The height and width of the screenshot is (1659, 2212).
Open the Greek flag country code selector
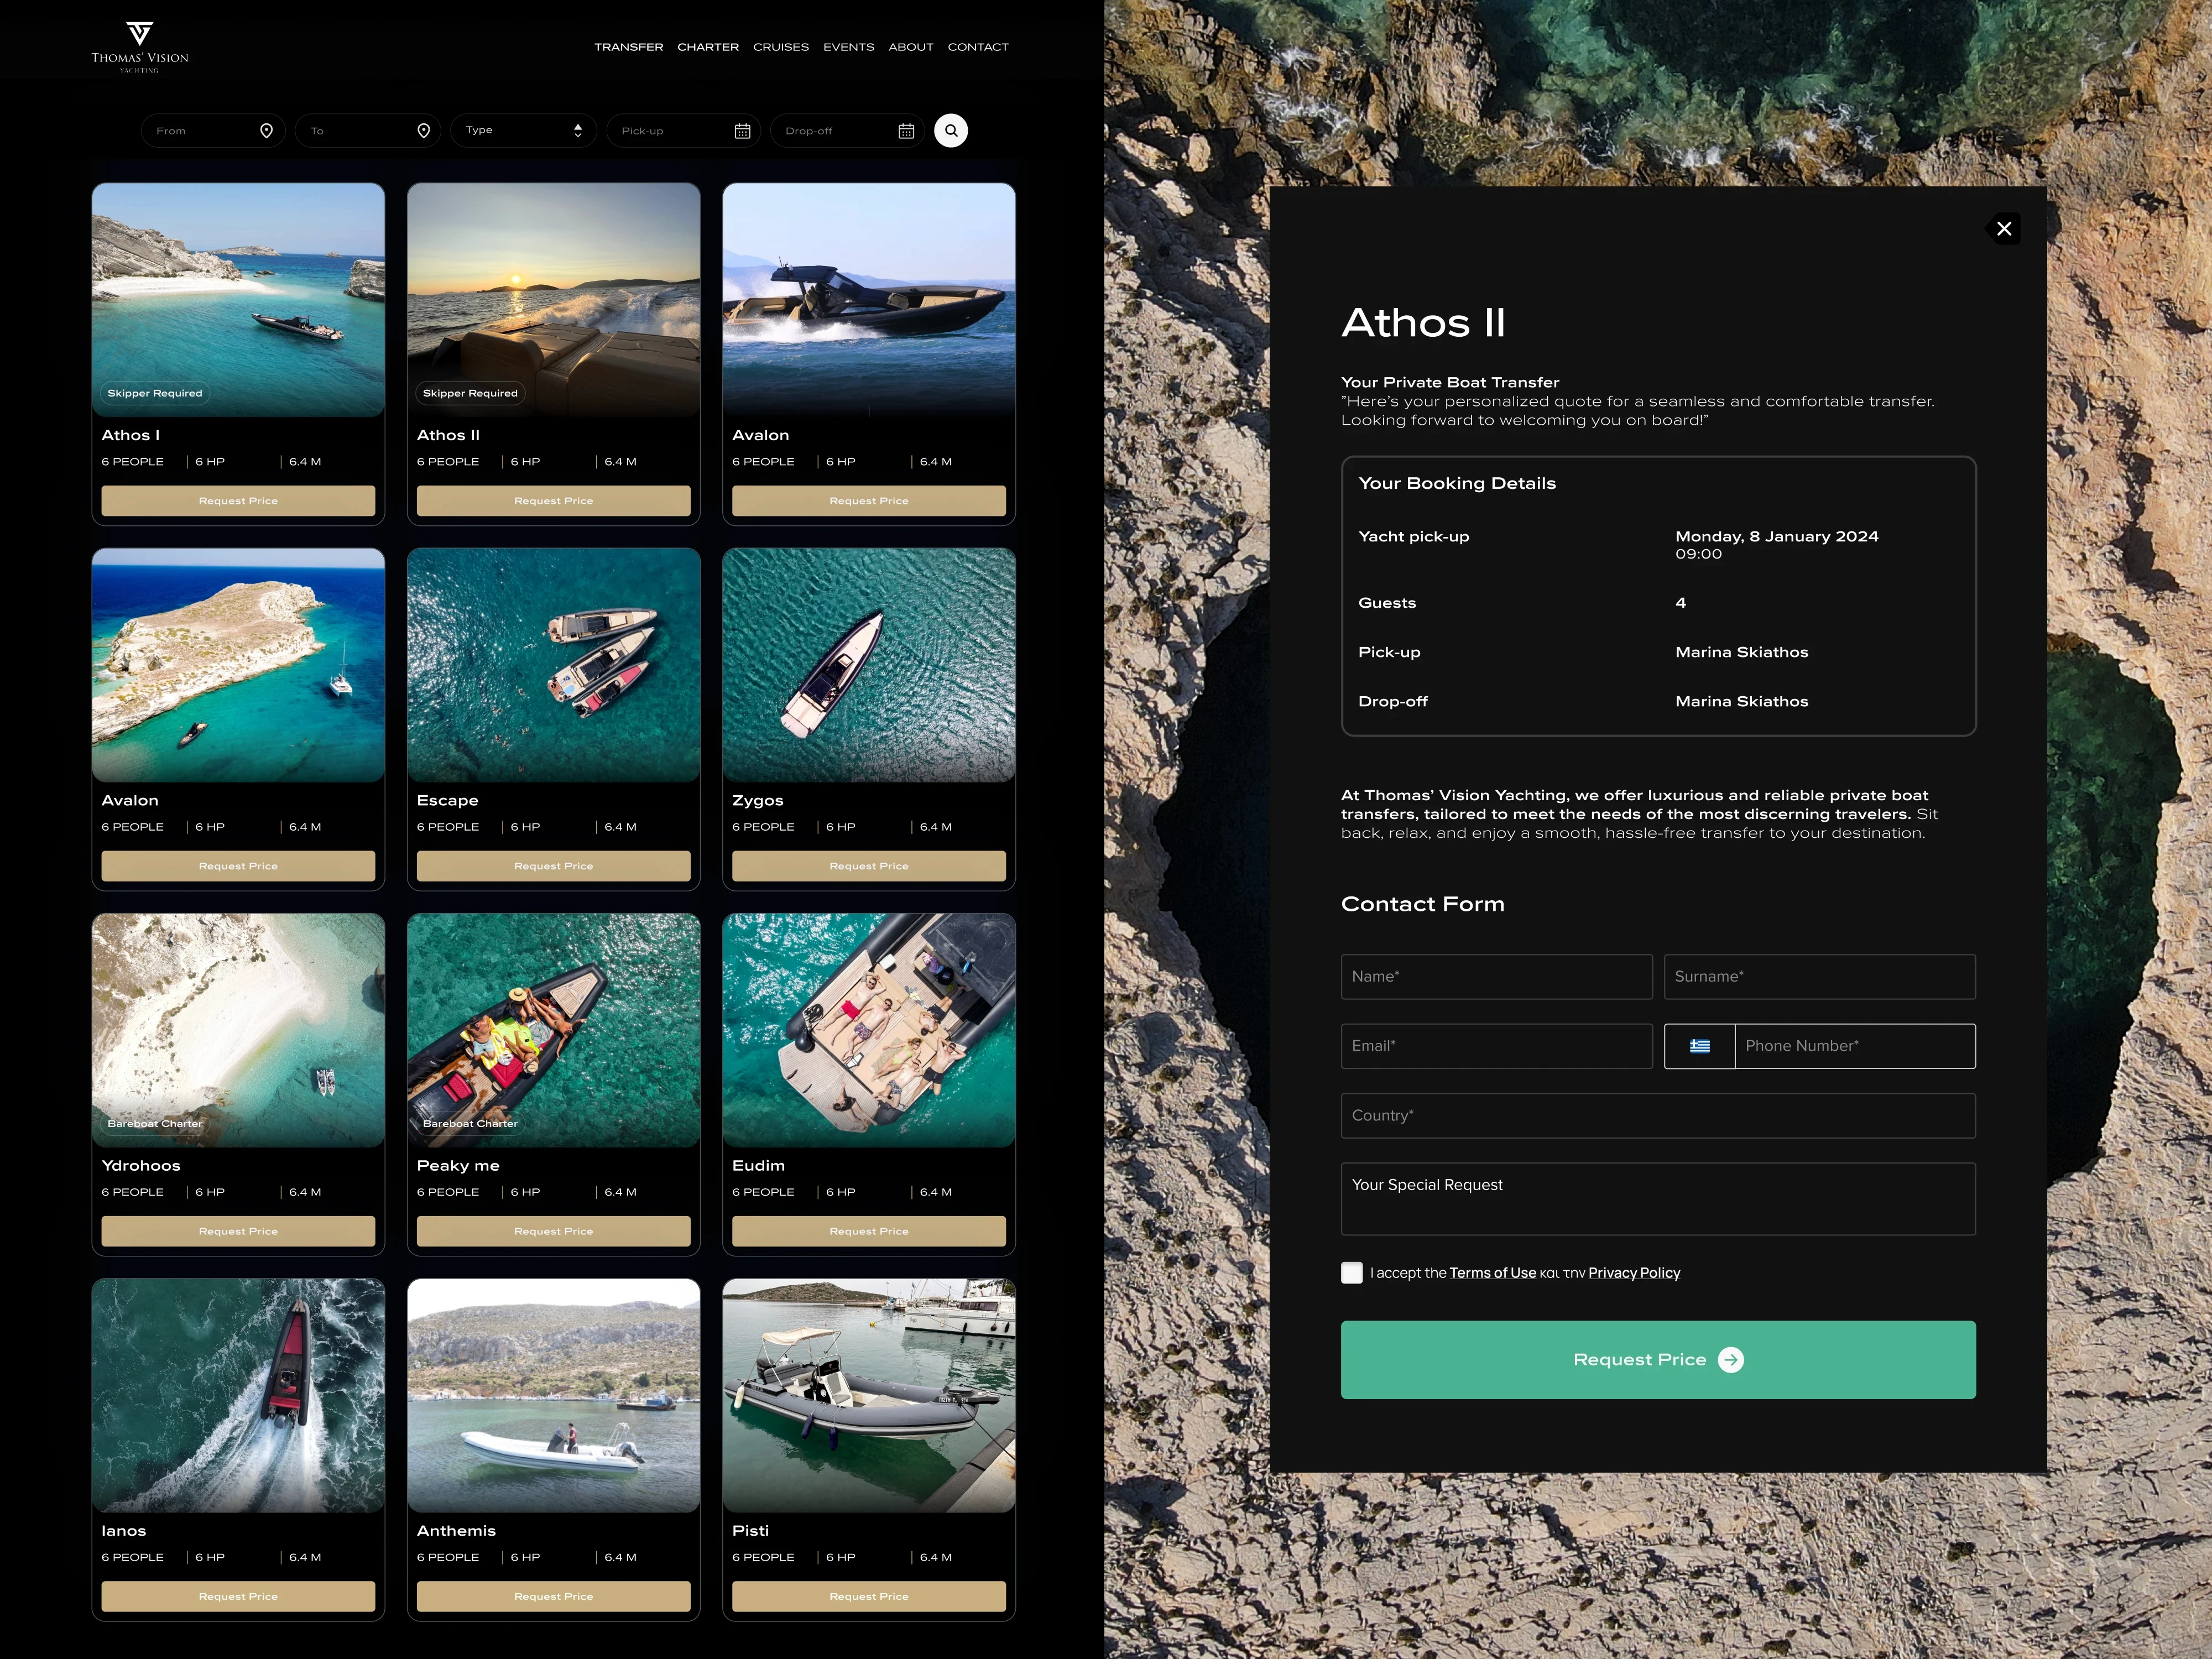1699,1046
